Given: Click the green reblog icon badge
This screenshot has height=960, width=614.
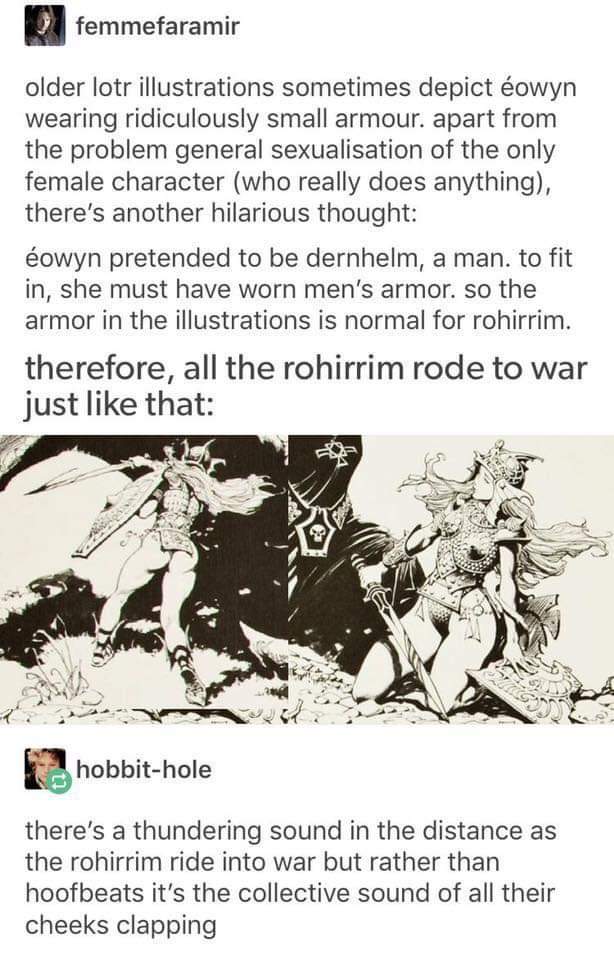Looking at the screenshot, I should [x=59, y=782].
